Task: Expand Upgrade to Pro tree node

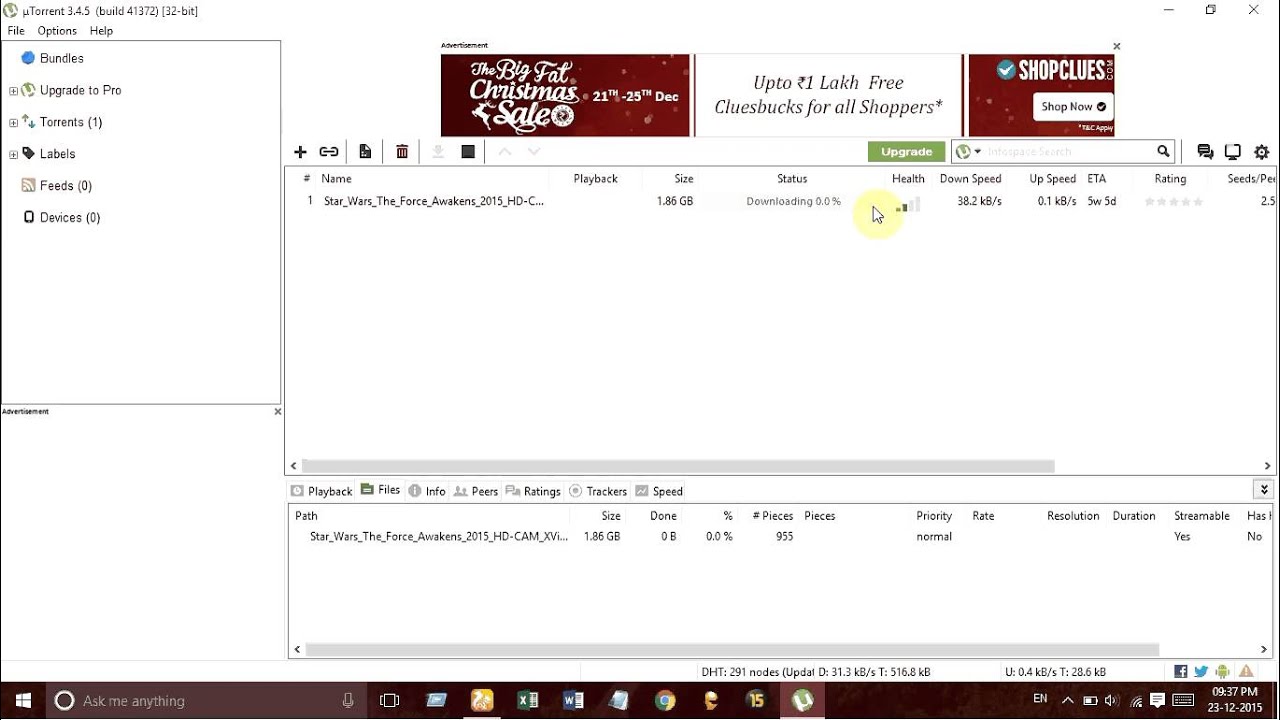Action: pyautogui.click(x=13, y=91)
